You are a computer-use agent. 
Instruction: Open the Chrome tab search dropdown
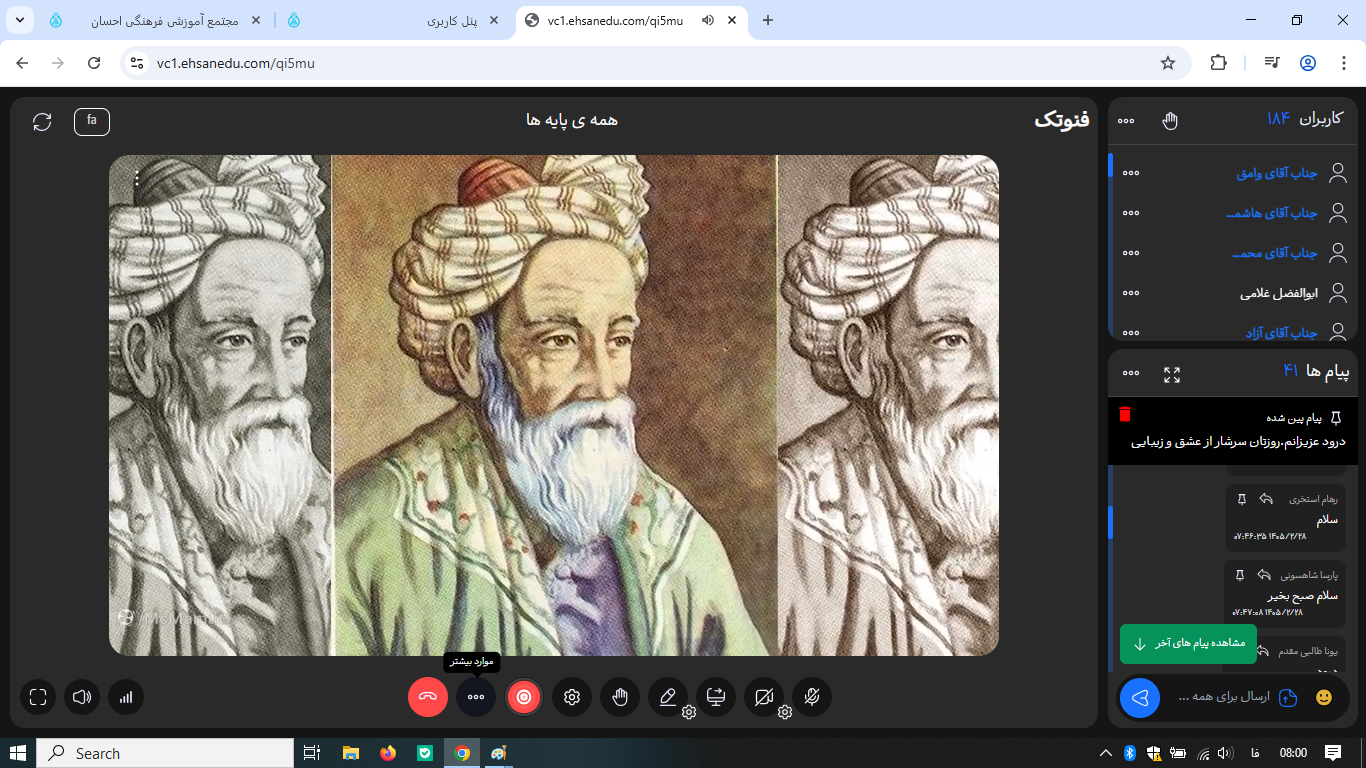19,20
